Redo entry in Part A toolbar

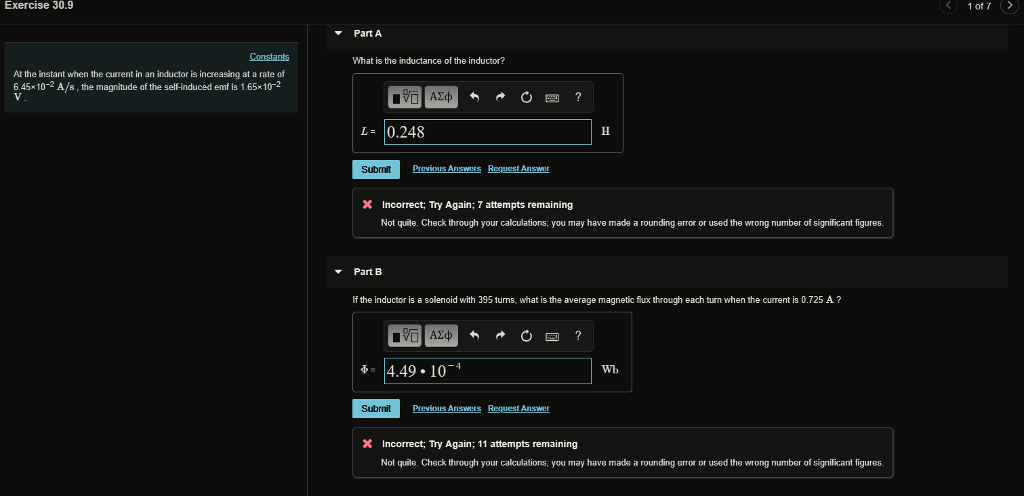click(x=500, y=98)
